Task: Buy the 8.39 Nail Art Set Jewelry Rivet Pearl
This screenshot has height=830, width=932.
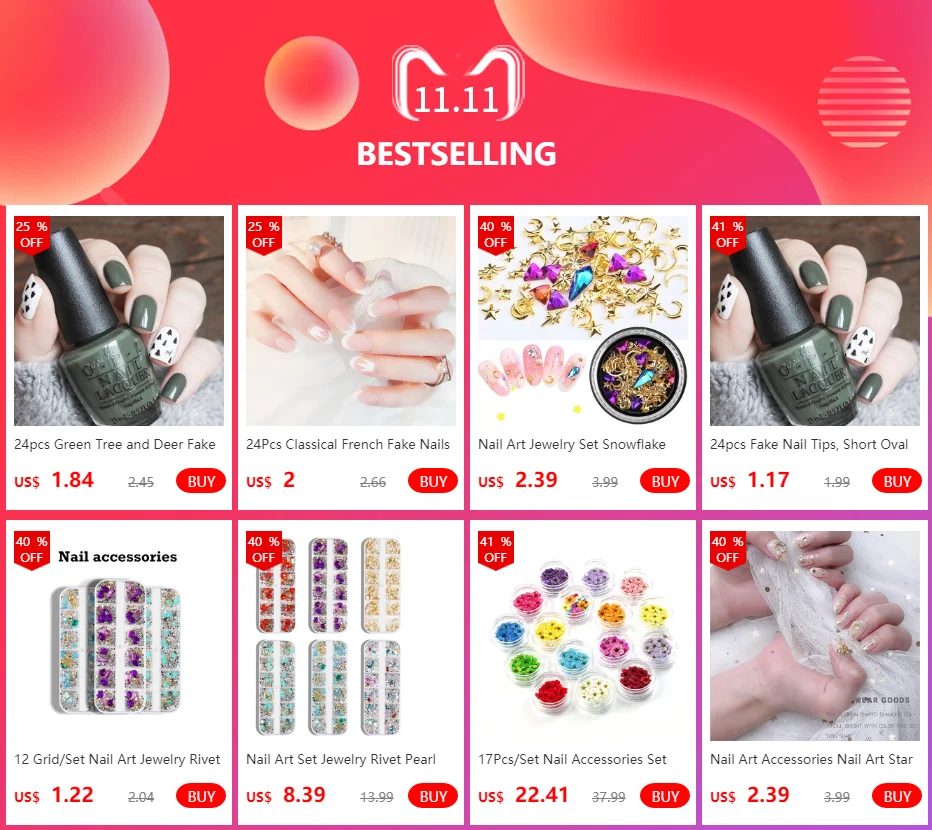Action: pos(433,796)
